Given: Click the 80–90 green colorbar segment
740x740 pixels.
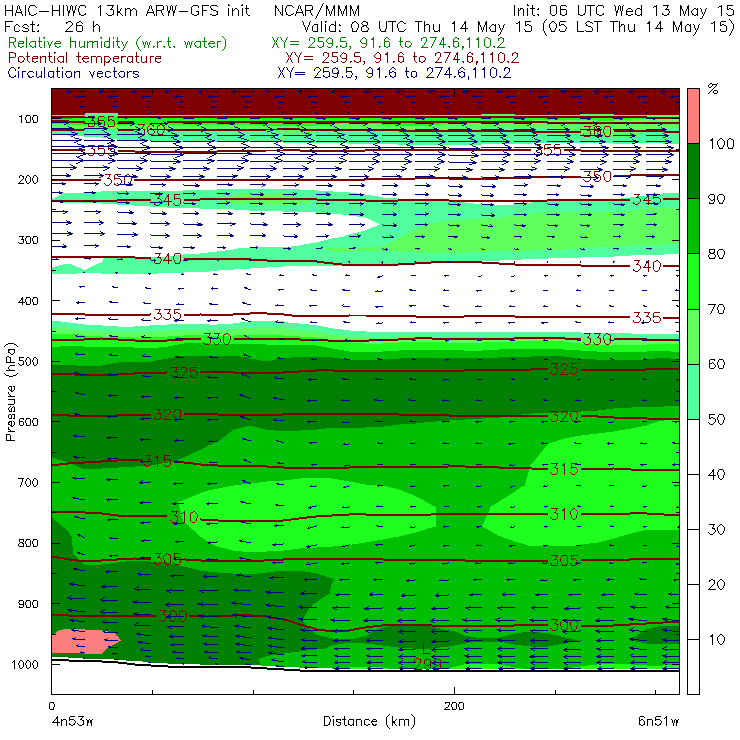Looking at the screenshot, I should pyautogui.click(x=693, y=226).
